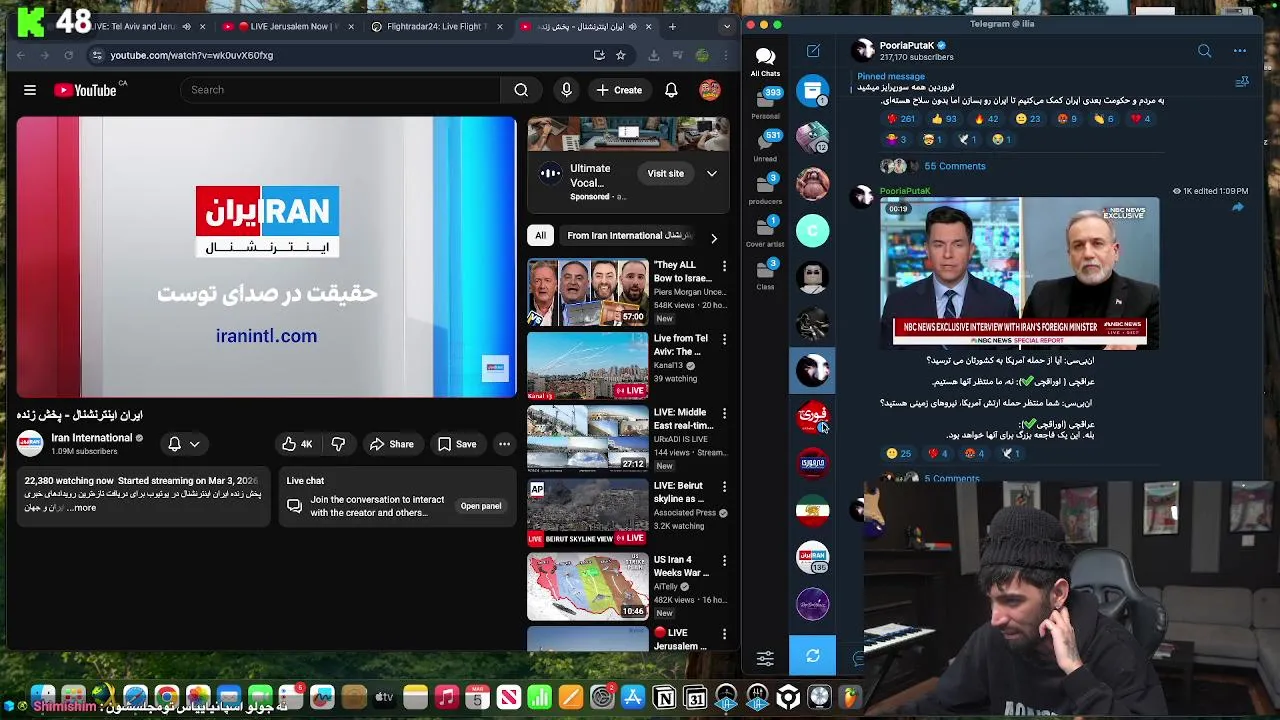The width and height of the screenshot is (1280, 720).
Task: Open YouTube notifications bell in header
Action: 671,90
